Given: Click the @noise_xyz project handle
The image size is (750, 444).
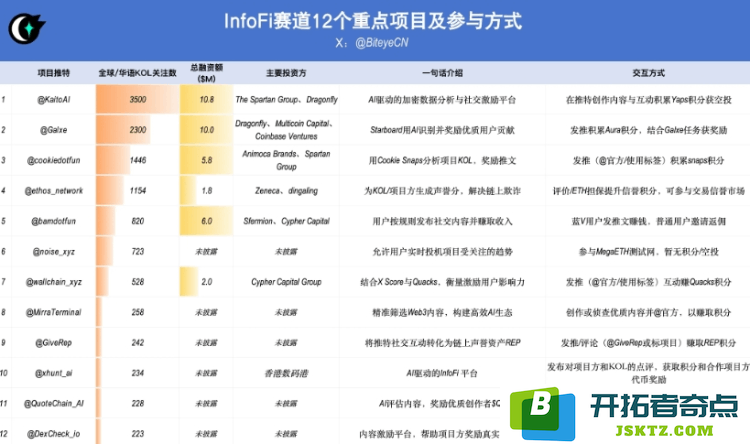Looking at the screenshot, I should click(x=54, y=251).
